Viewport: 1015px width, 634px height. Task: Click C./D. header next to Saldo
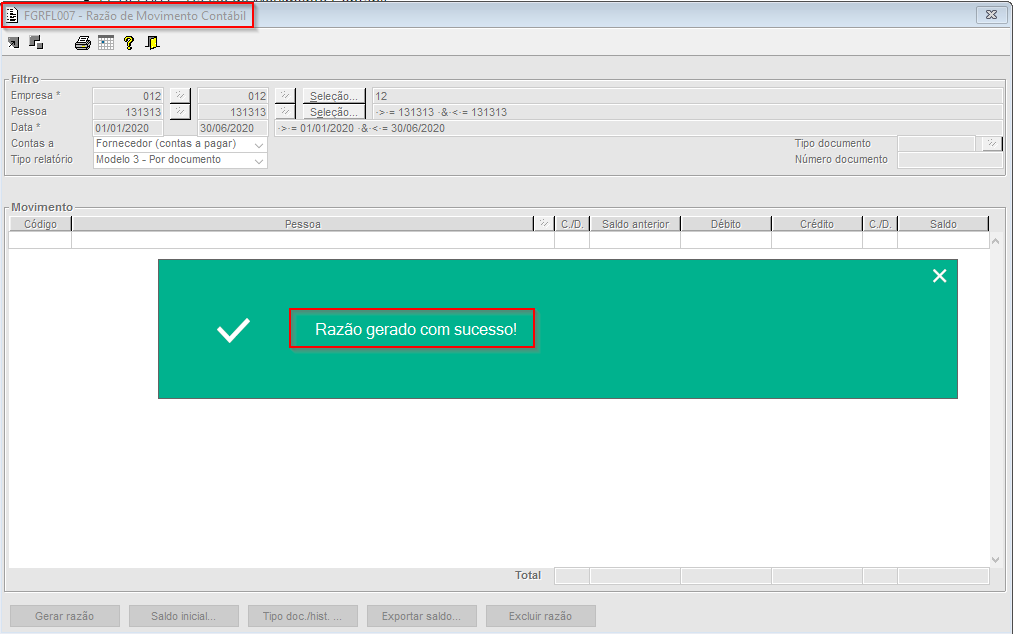(x=880, y=224)
